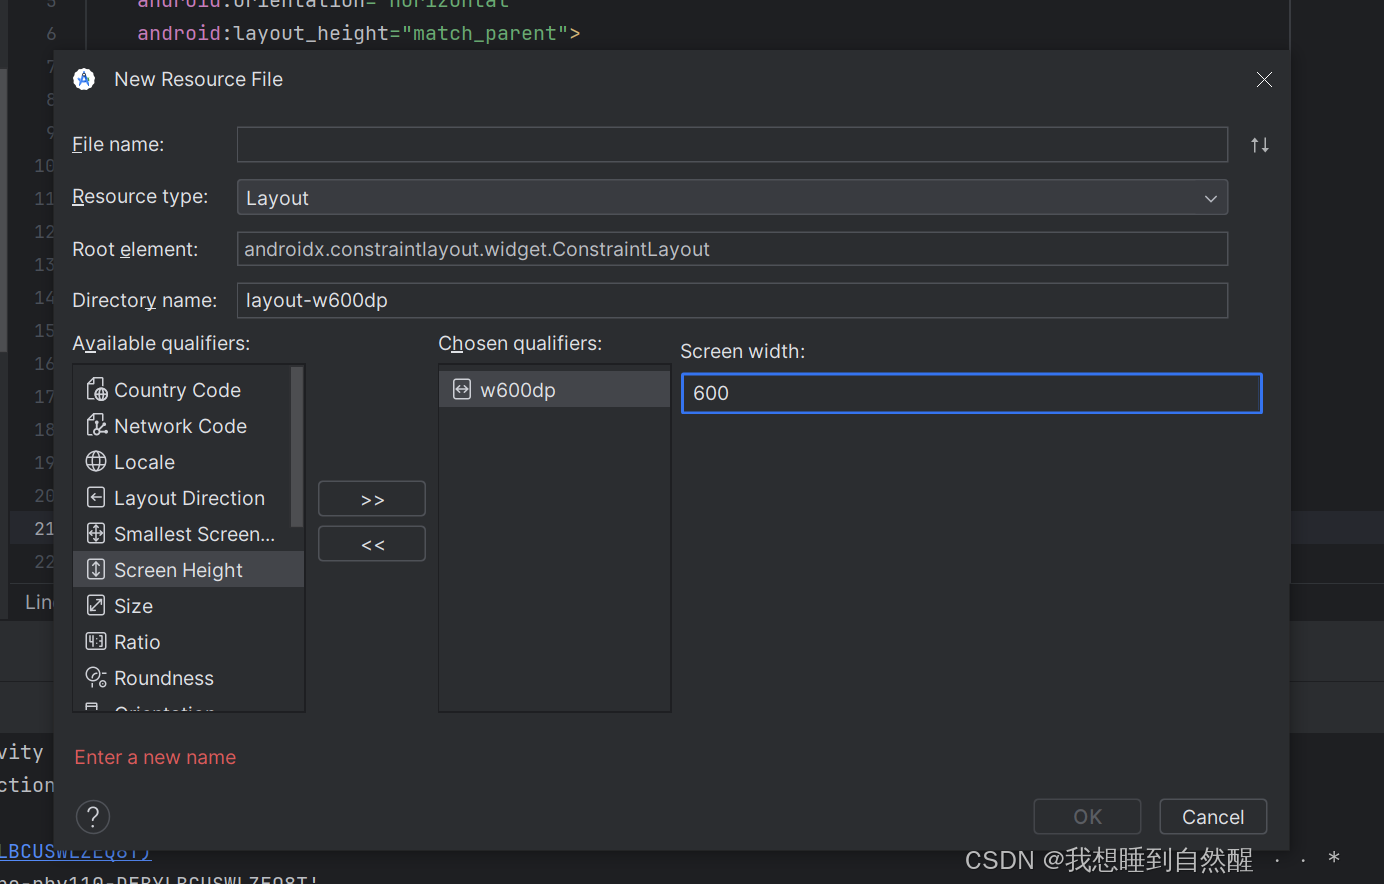The image size is (1384, 884).
Task: Select Roundness in available qualifiers
Action: (188, 677)
